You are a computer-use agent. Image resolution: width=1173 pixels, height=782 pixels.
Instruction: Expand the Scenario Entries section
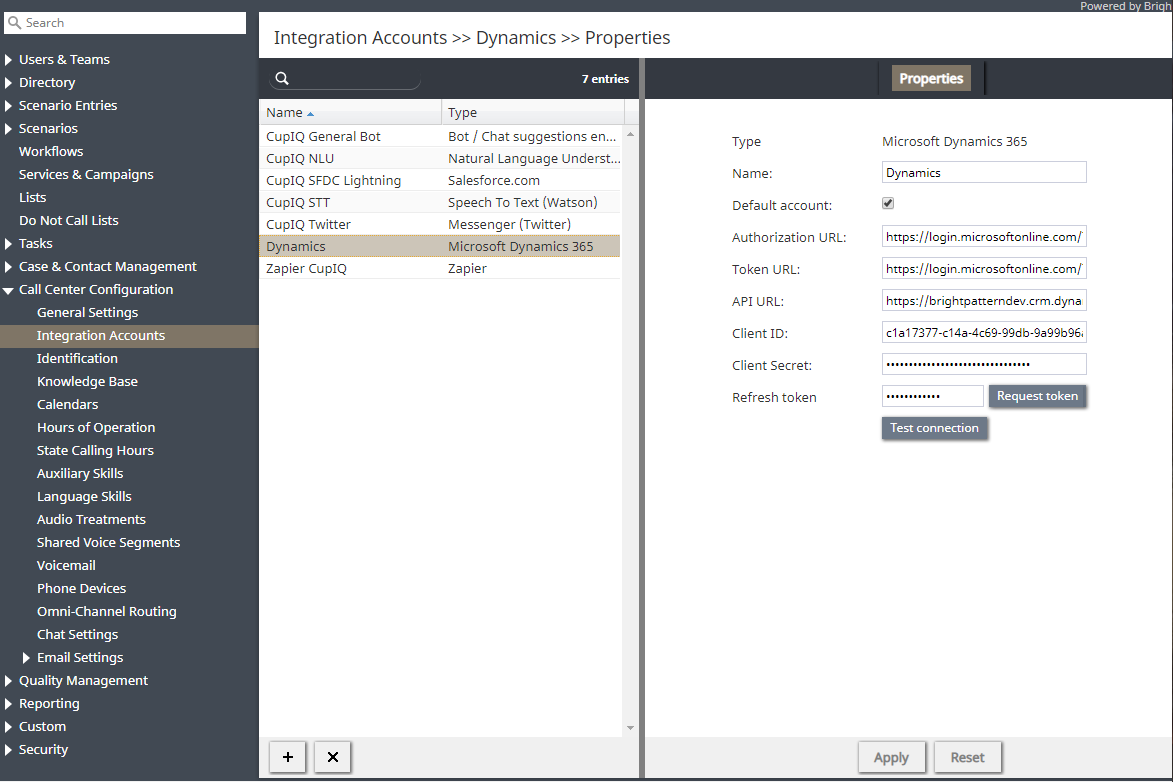(x=8, y=106)
